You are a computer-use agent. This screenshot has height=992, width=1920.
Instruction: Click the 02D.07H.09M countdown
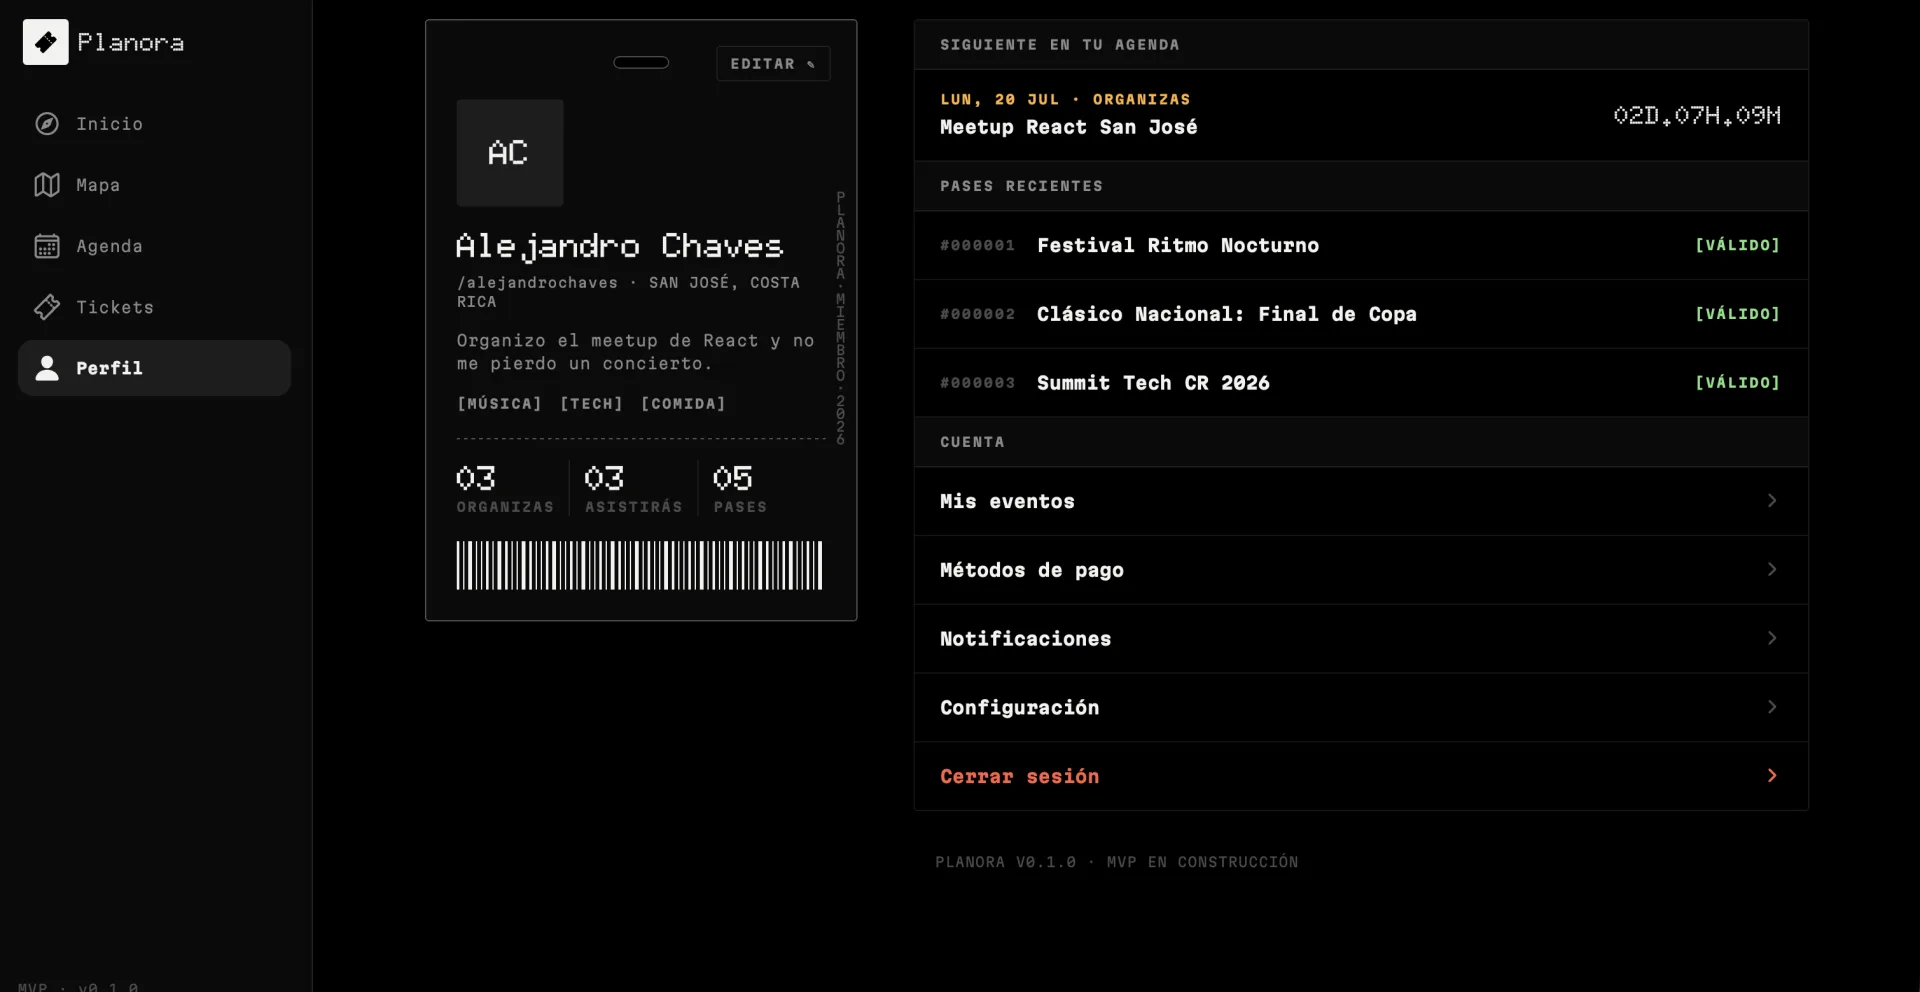[1697, 115]
